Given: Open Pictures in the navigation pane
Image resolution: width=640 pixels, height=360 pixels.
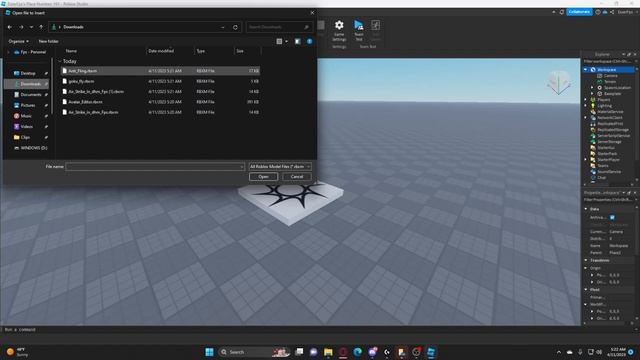Looking at the screenshot, I should point(28,105).
